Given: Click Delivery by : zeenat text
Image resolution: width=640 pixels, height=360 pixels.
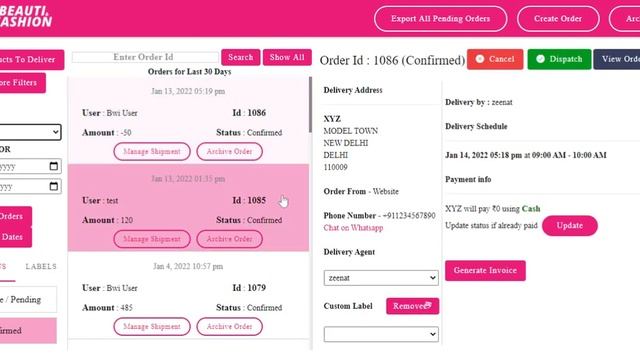Looking at the screenshot, I should coord(478,102).
